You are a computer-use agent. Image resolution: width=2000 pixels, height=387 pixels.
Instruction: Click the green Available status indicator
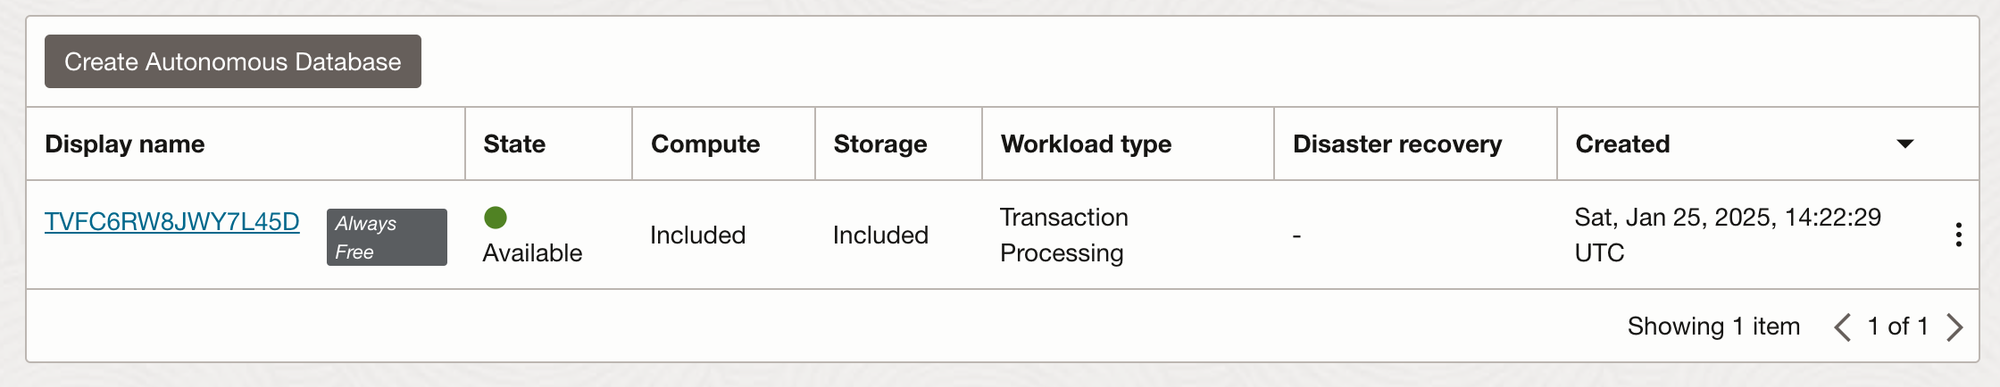click(495, 217)
